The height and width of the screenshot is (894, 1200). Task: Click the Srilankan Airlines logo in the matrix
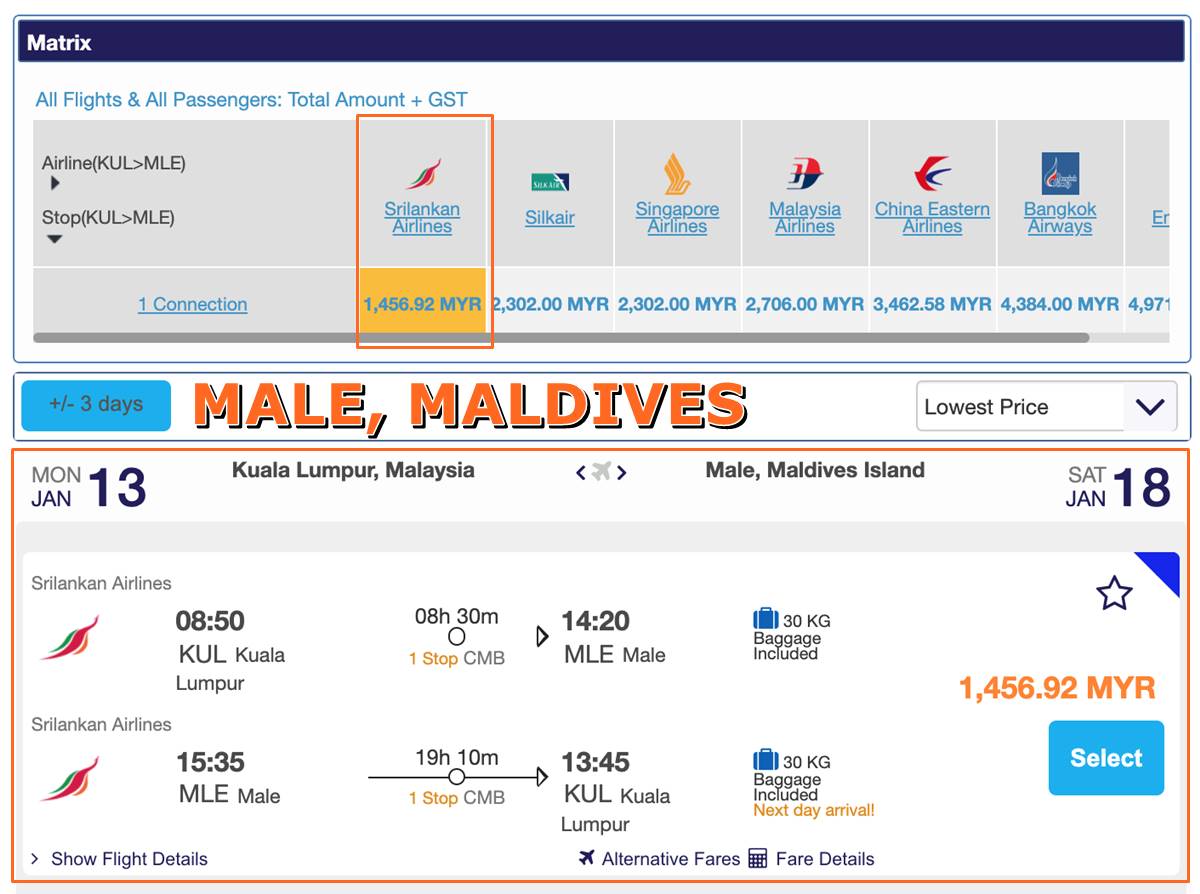(x=423, y=173)
